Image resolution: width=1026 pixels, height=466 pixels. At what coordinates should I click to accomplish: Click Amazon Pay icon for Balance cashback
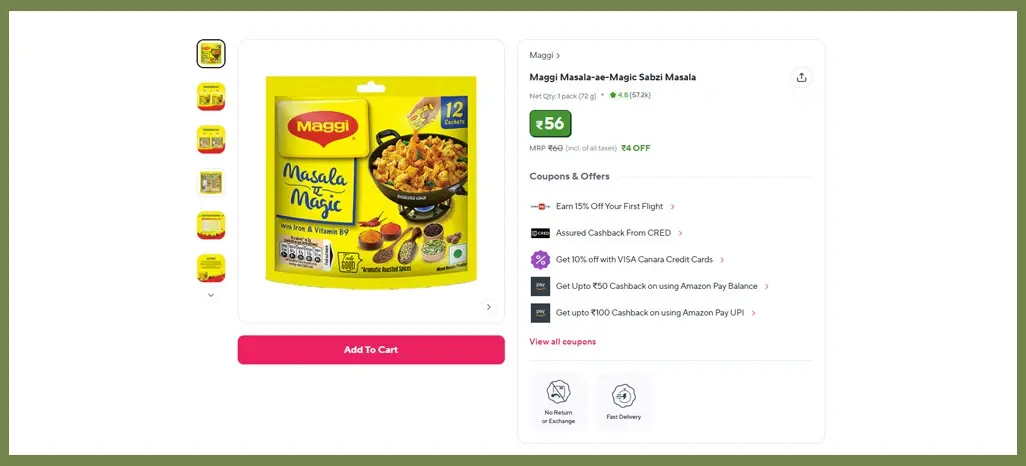(x=540, y=286)
